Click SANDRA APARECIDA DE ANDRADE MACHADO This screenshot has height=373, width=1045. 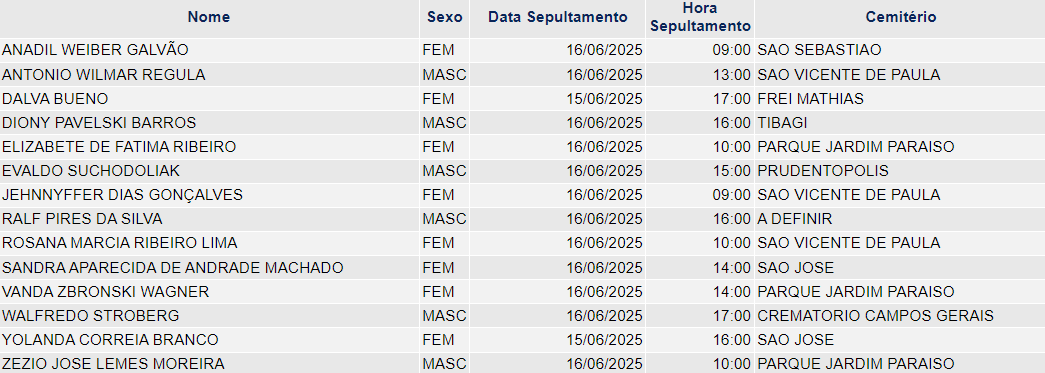tap(173, 268)
